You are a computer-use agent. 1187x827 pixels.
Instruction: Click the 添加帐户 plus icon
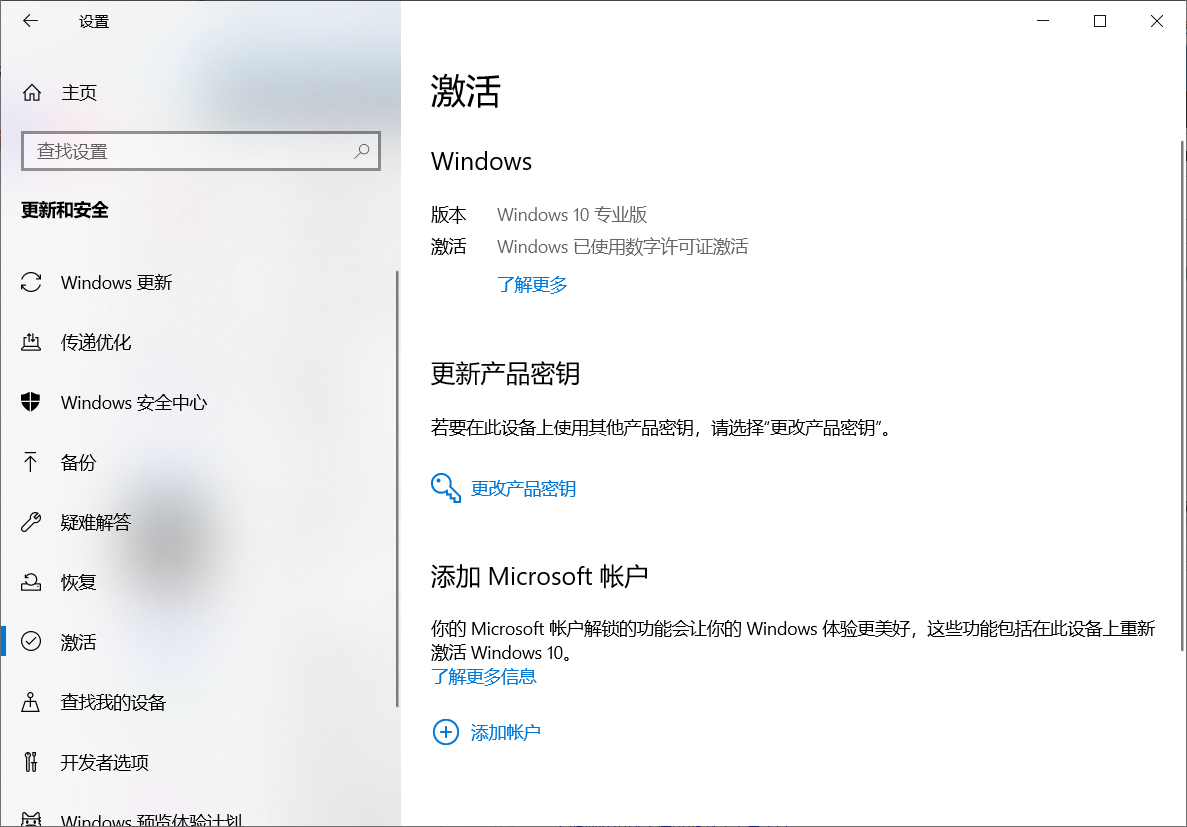click(x=445, y=732)
